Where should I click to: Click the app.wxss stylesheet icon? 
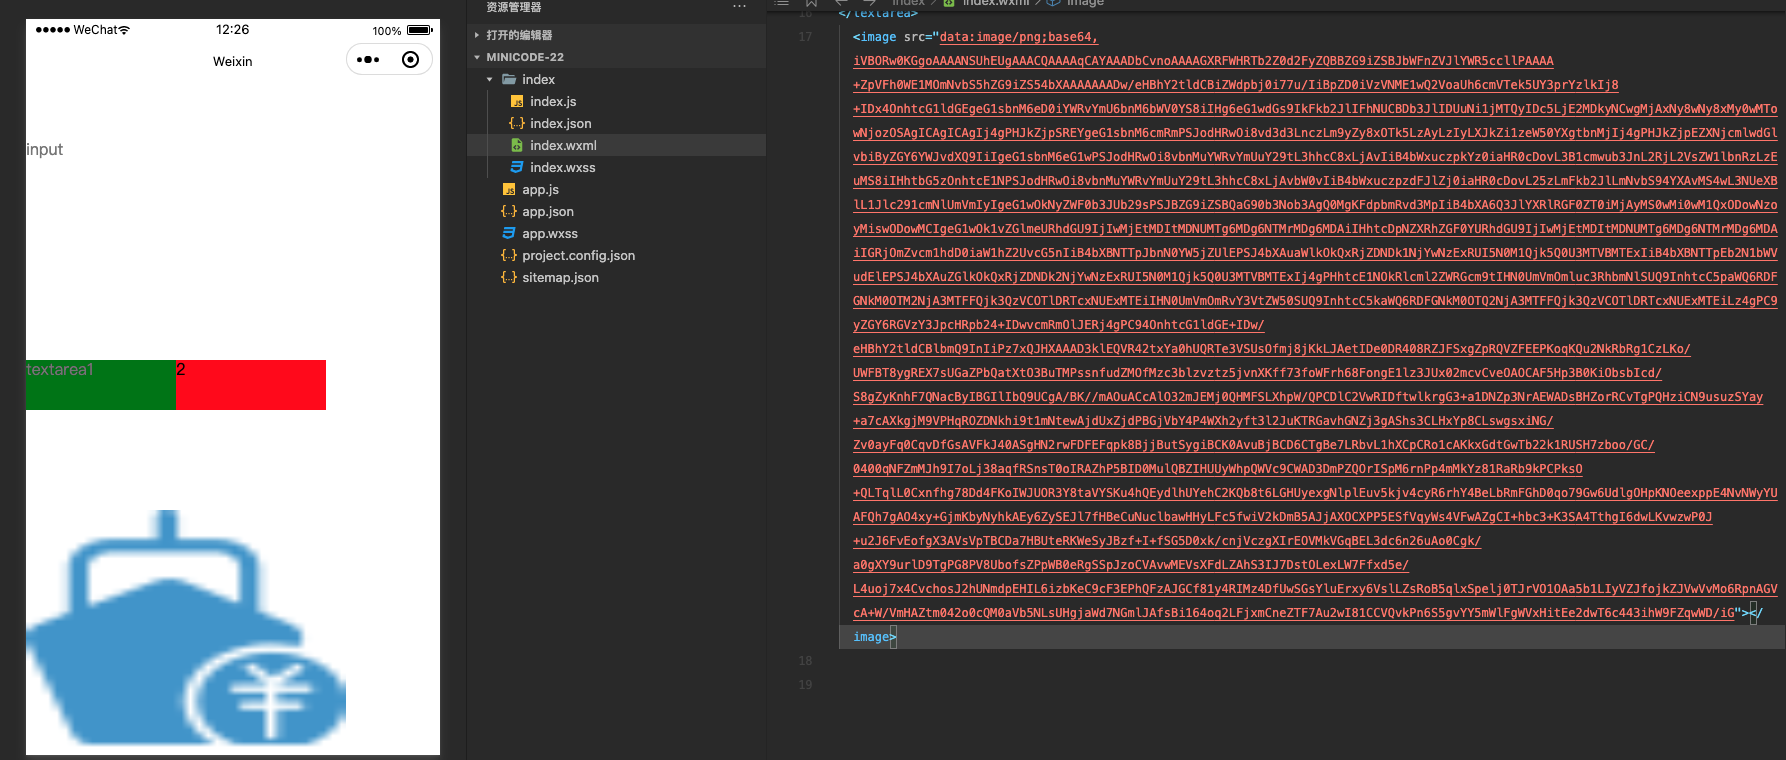click(509, 233)
